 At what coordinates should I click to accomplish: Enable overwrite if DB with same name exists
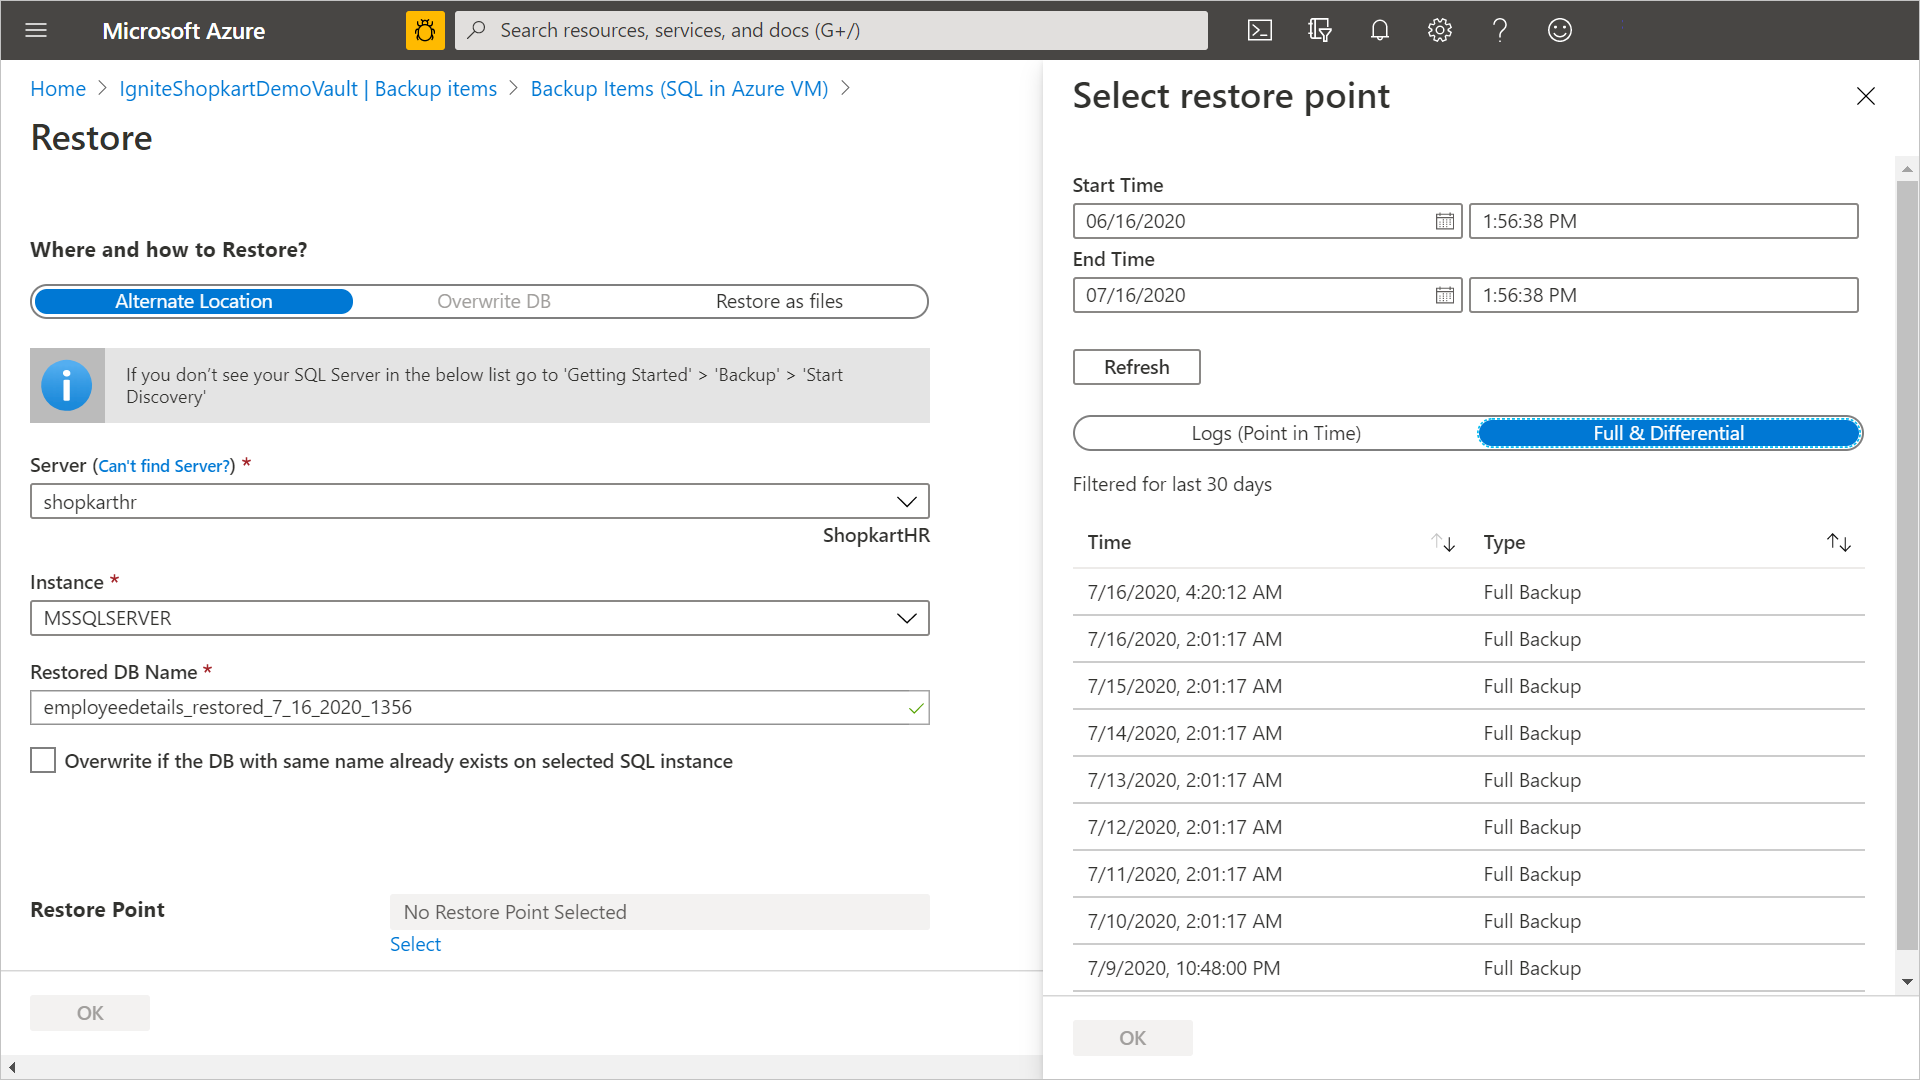(41, 761)
